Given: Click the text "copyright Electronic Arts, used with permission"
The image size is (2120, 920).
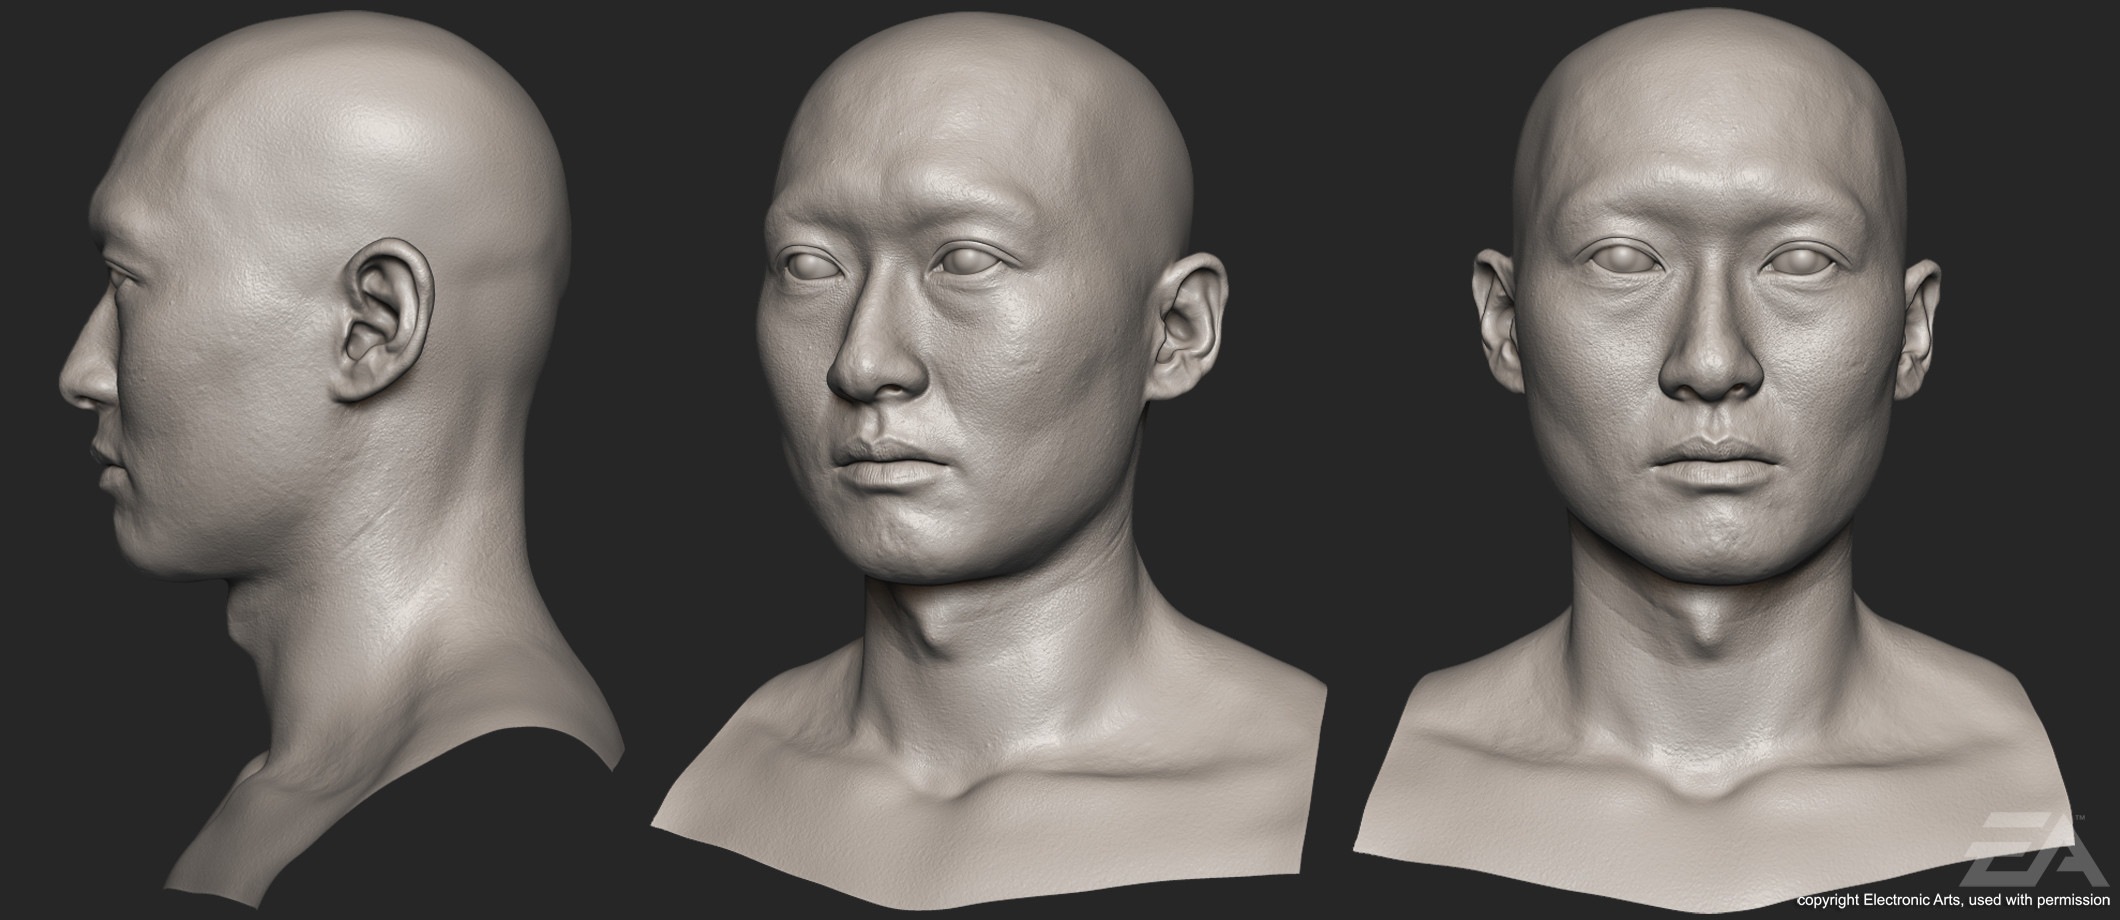Looking at the screenshot, I should click(1954, 902).
